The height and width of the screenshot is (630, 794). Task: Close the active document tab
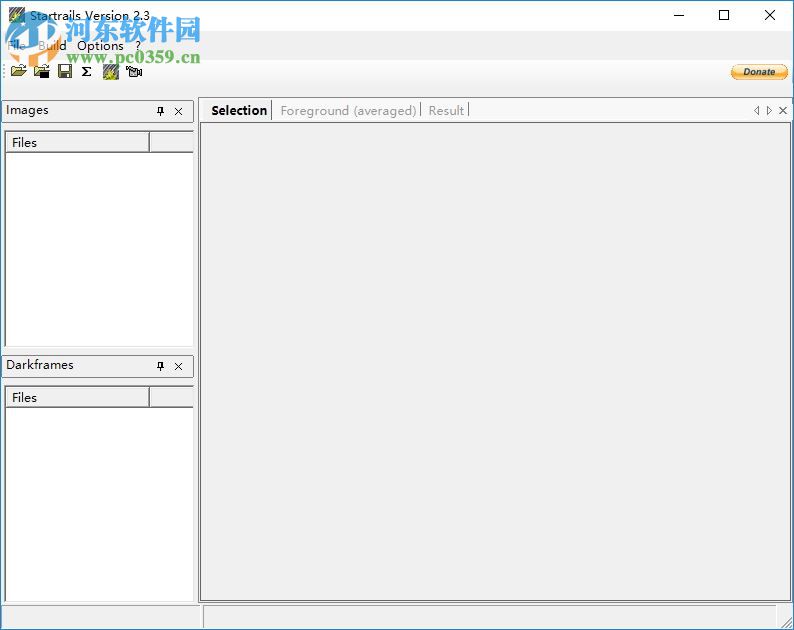click(783, 110)
